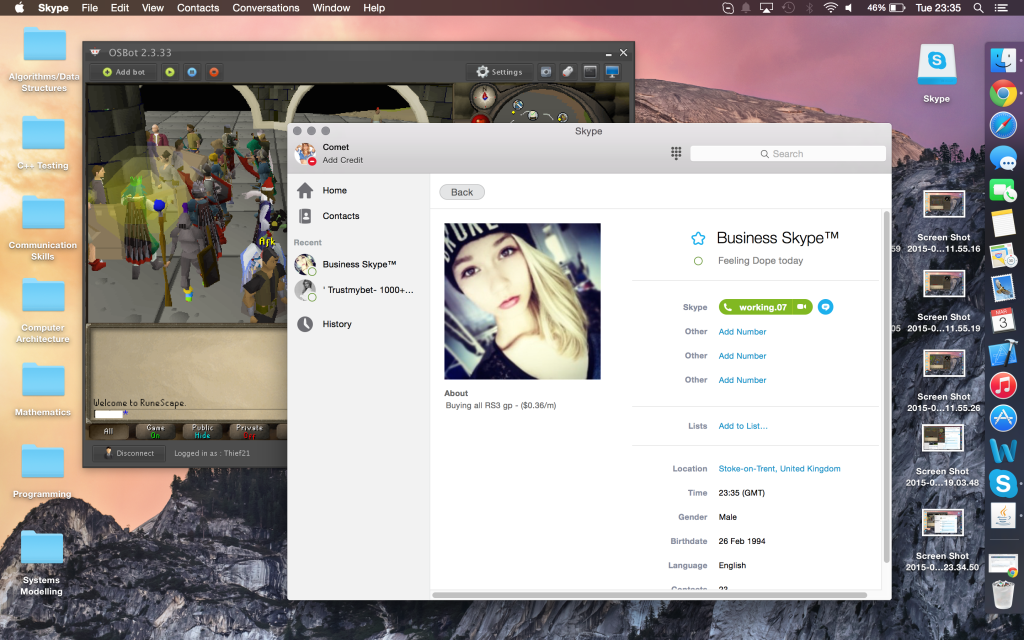Image resolution: width=1024 pixels, height=640 pixels.
Task: Take a screenshot with OSBot camera icon
Action: 546,72
